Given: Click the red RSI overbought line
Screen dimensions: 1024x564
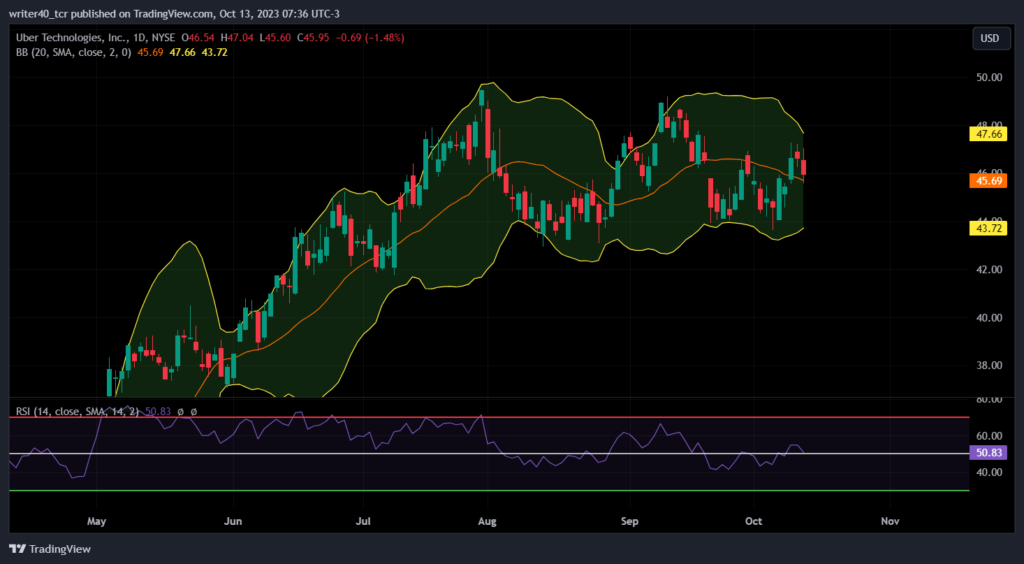Looking at the screenshot, I should pos(488,417).
